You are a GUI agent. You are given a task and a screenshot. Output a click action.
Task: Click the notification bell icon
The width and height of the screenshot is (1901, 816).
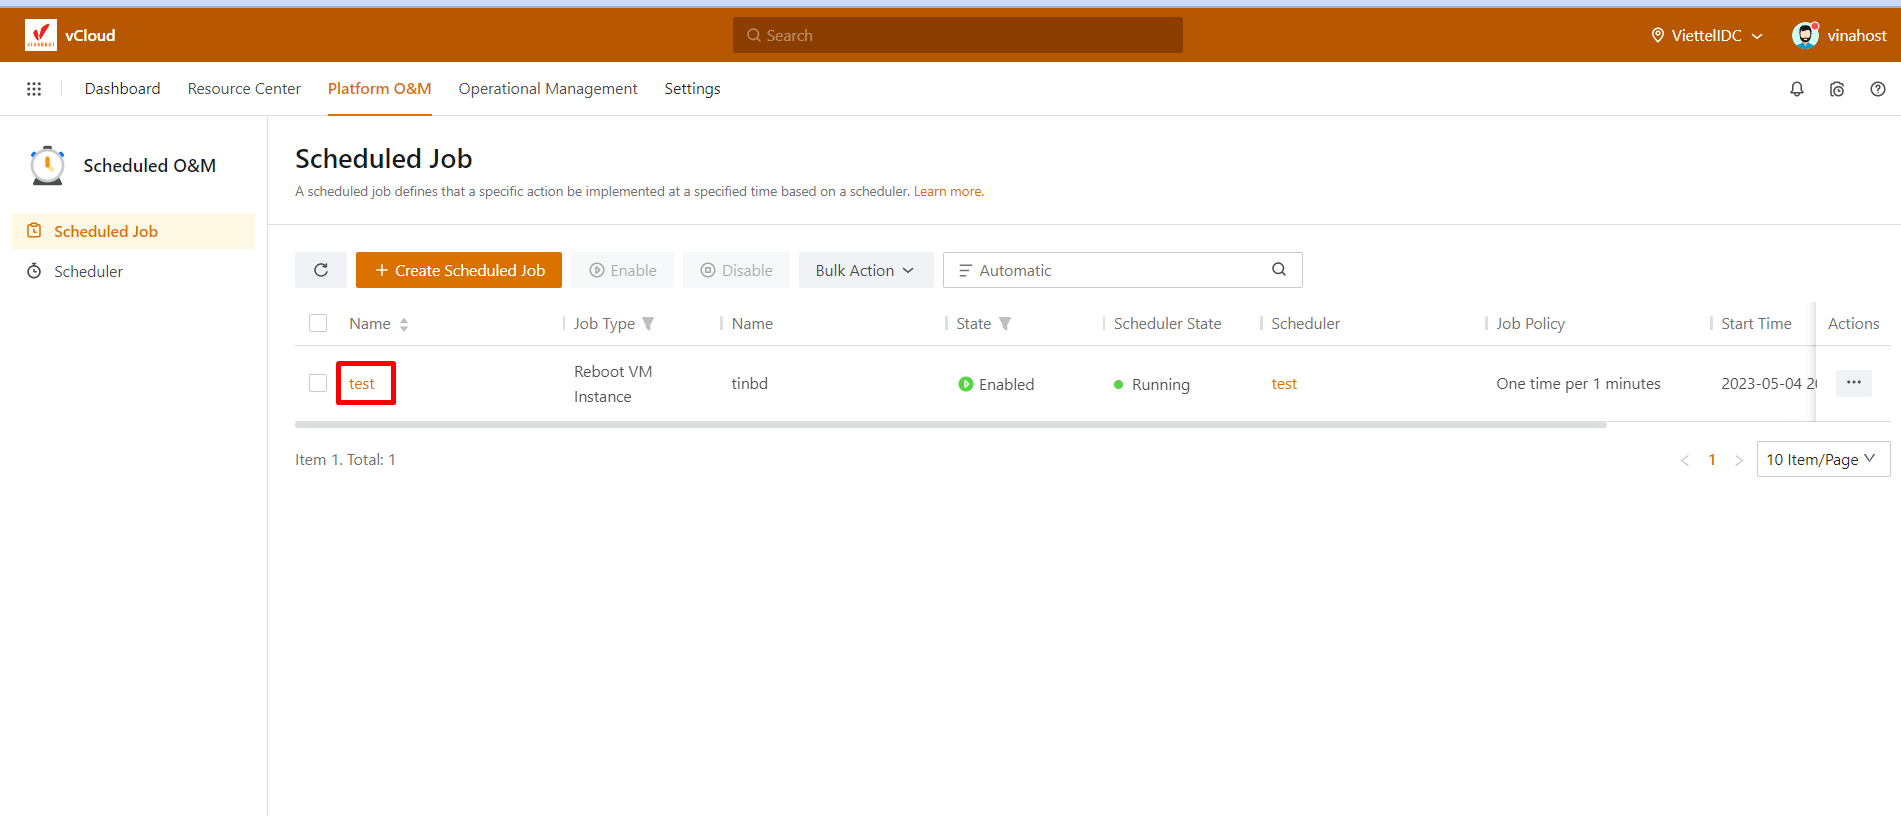(1797, 89)
